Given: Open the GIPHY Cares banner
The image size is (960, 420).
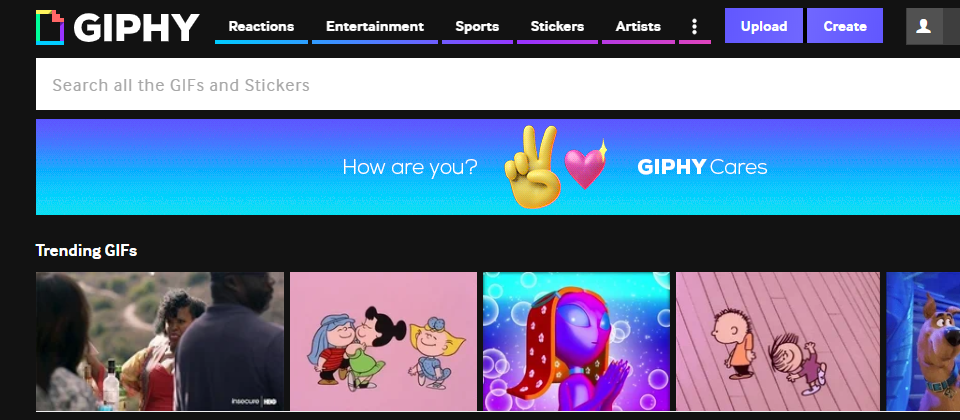Looking at the screenshot, I should pyautogui.click(x=498, y=167).
